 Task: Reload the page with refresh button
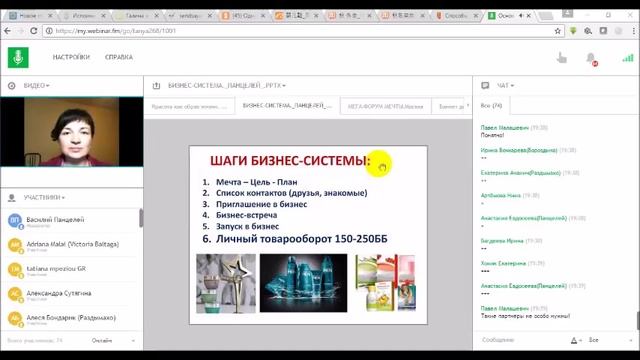pos(33,31)
